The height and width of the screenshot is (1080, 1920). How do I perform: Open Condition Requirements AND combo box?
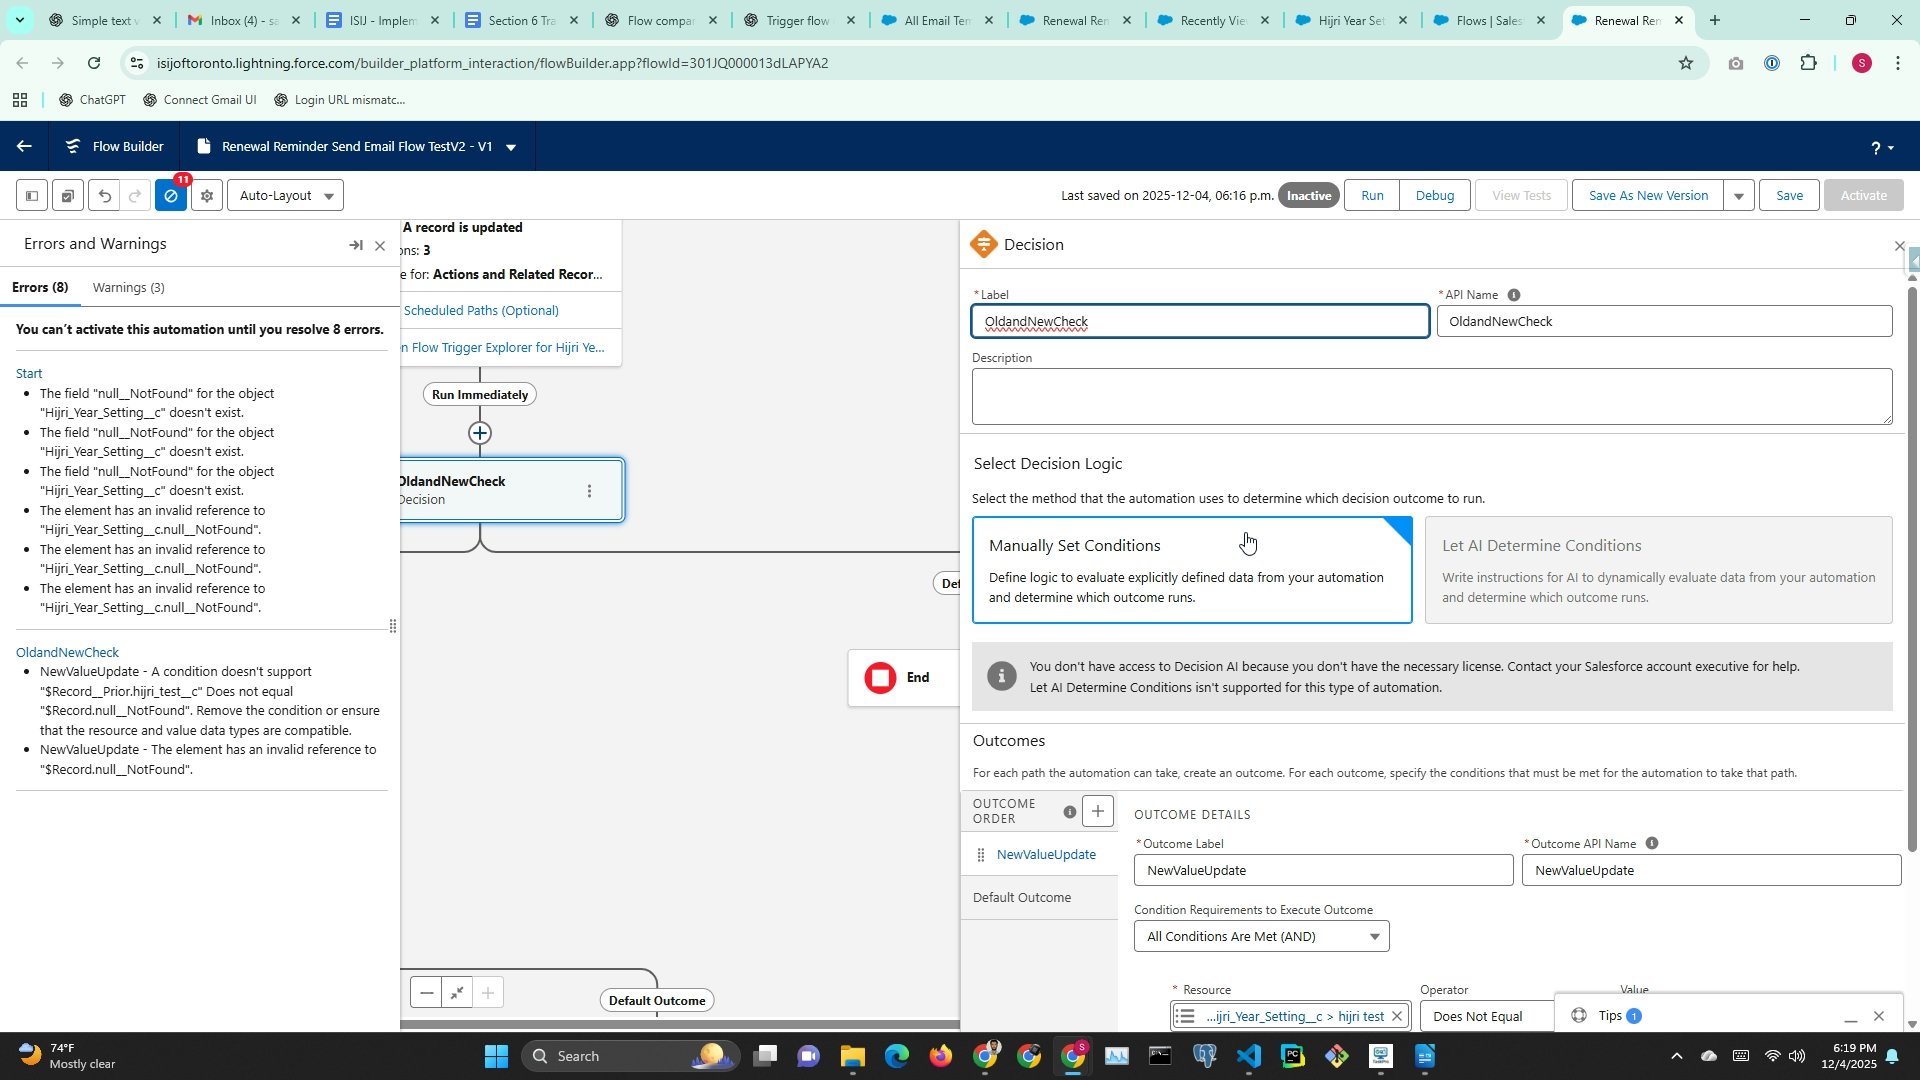click(x=1261, y=937)
